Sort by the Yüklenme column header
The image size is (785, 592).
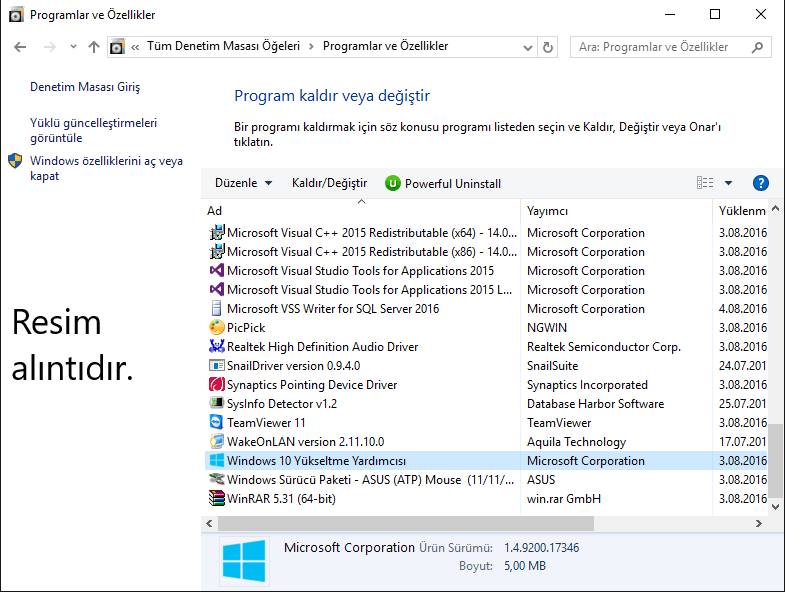pos(741,211)
